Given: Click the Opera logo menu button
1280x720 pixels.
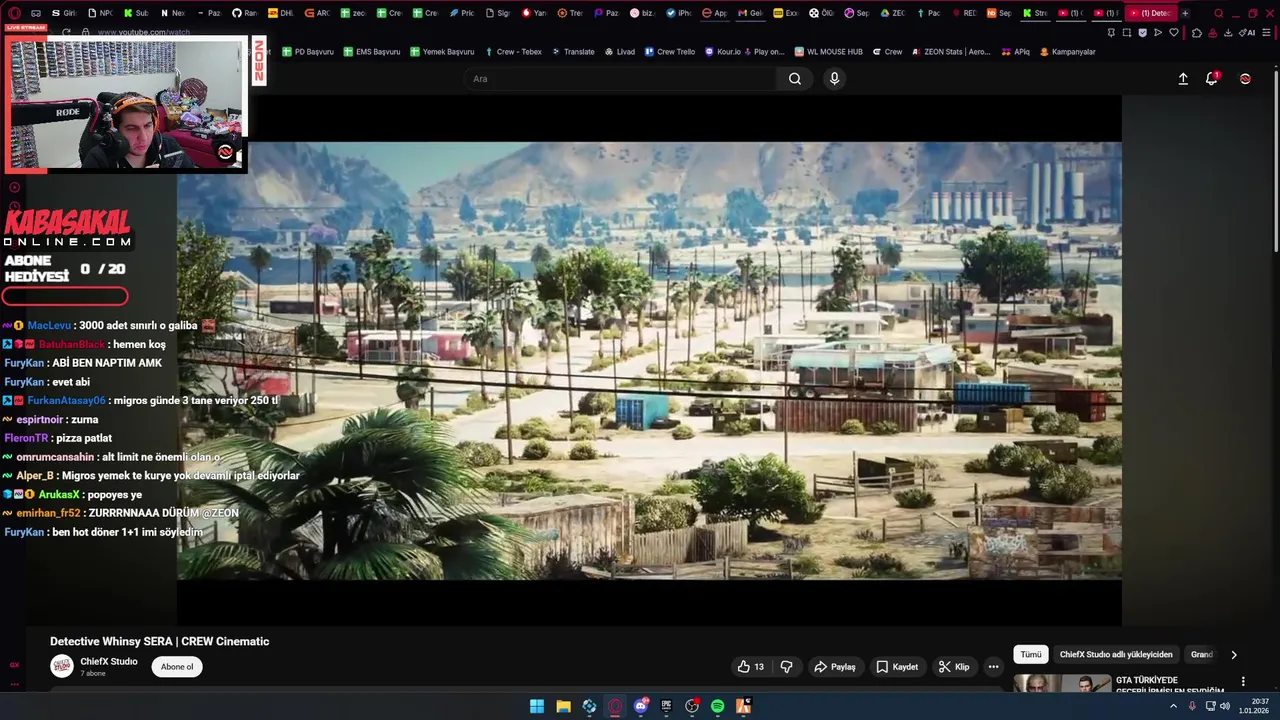Looking at the screenshot, I should point(14,13).
